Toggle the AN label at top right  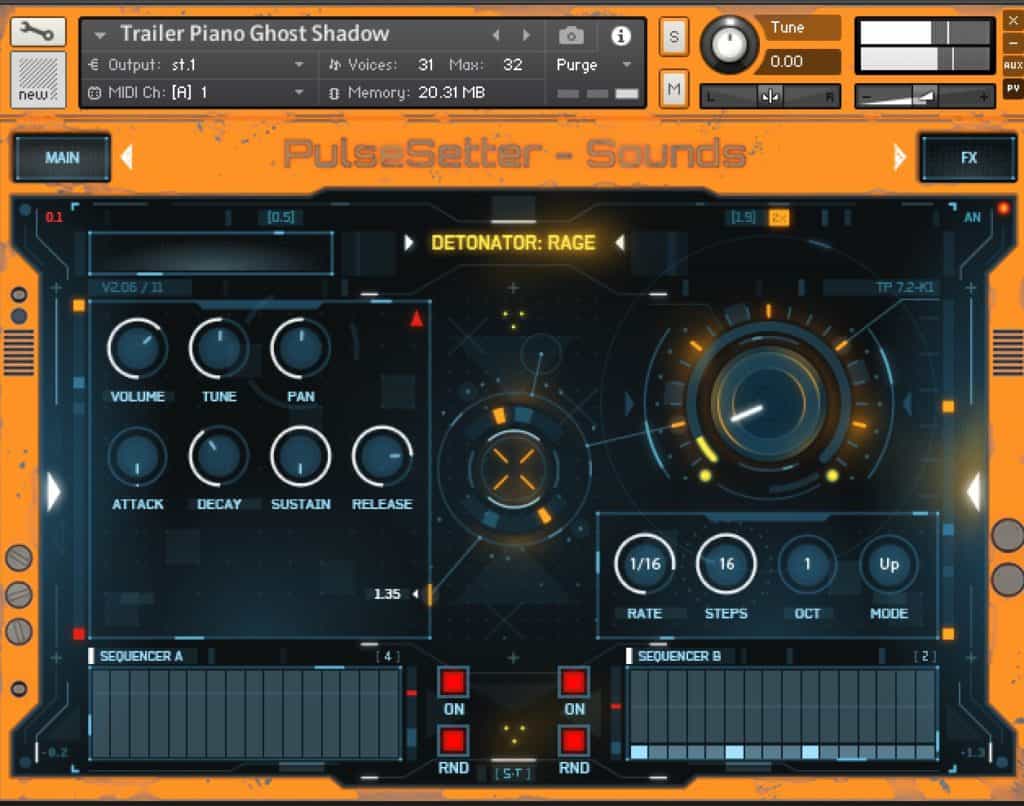(972, 218)
